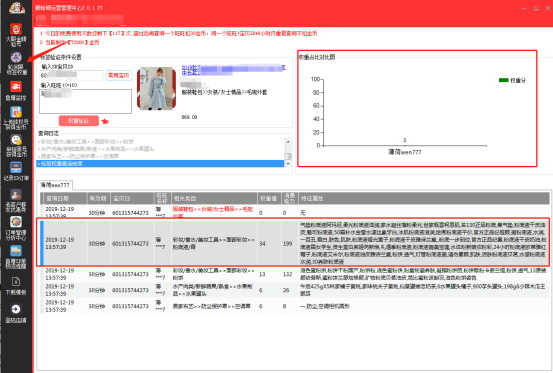Click the 常用宝贝 button
This screenshot has width=553, height=373.
pyautogui.click(x=119, y=75)
